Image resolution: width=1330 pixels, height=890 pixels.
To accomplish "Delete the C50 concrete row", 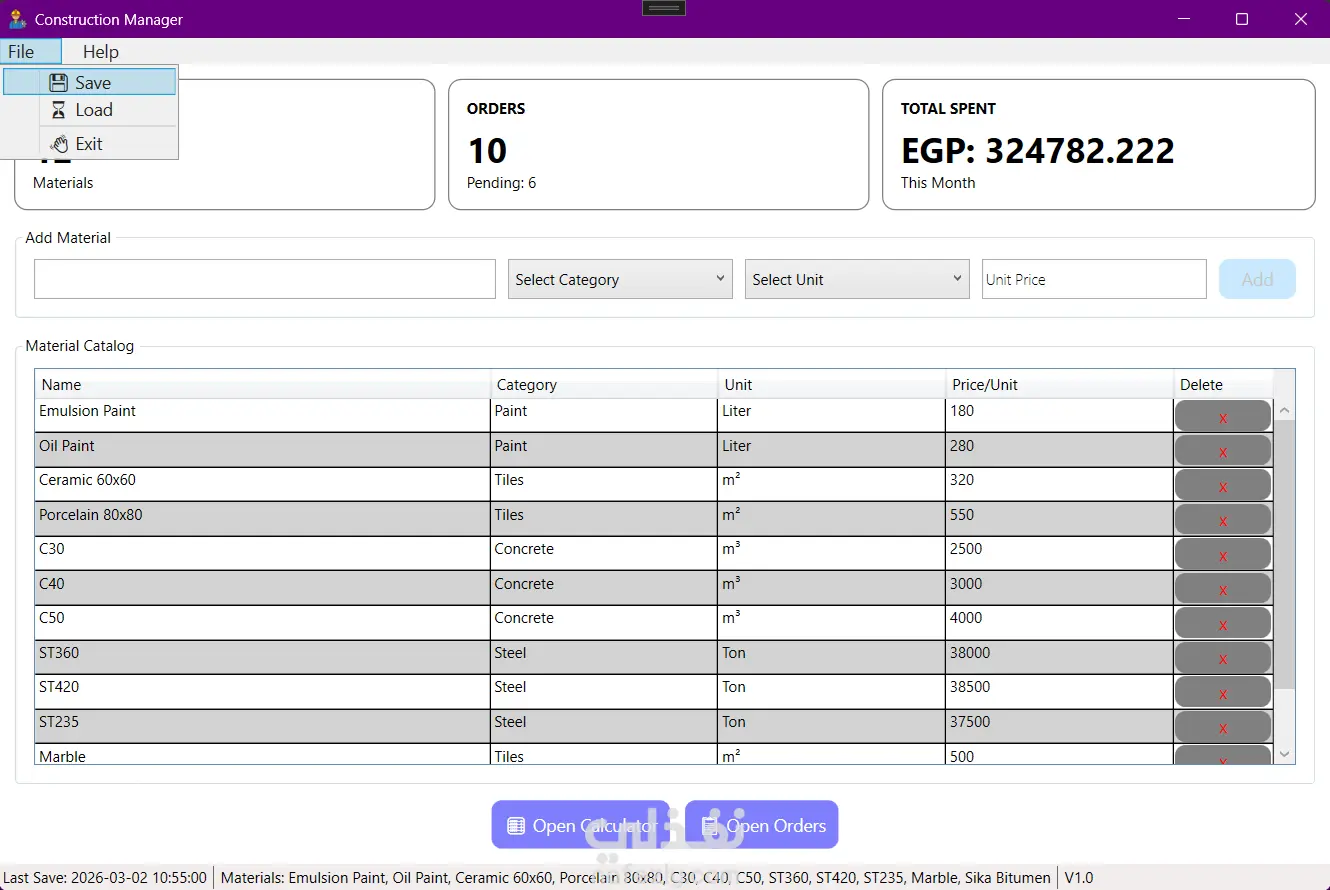I will [x=1223, y=623].
